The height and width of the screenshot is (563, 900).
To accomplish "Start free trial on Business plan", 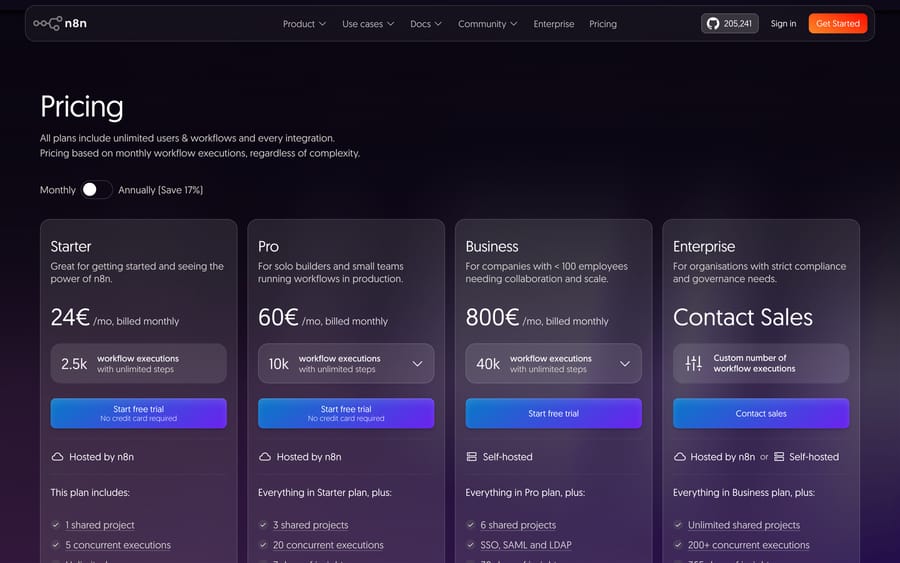I will click(x=553, y=413).
